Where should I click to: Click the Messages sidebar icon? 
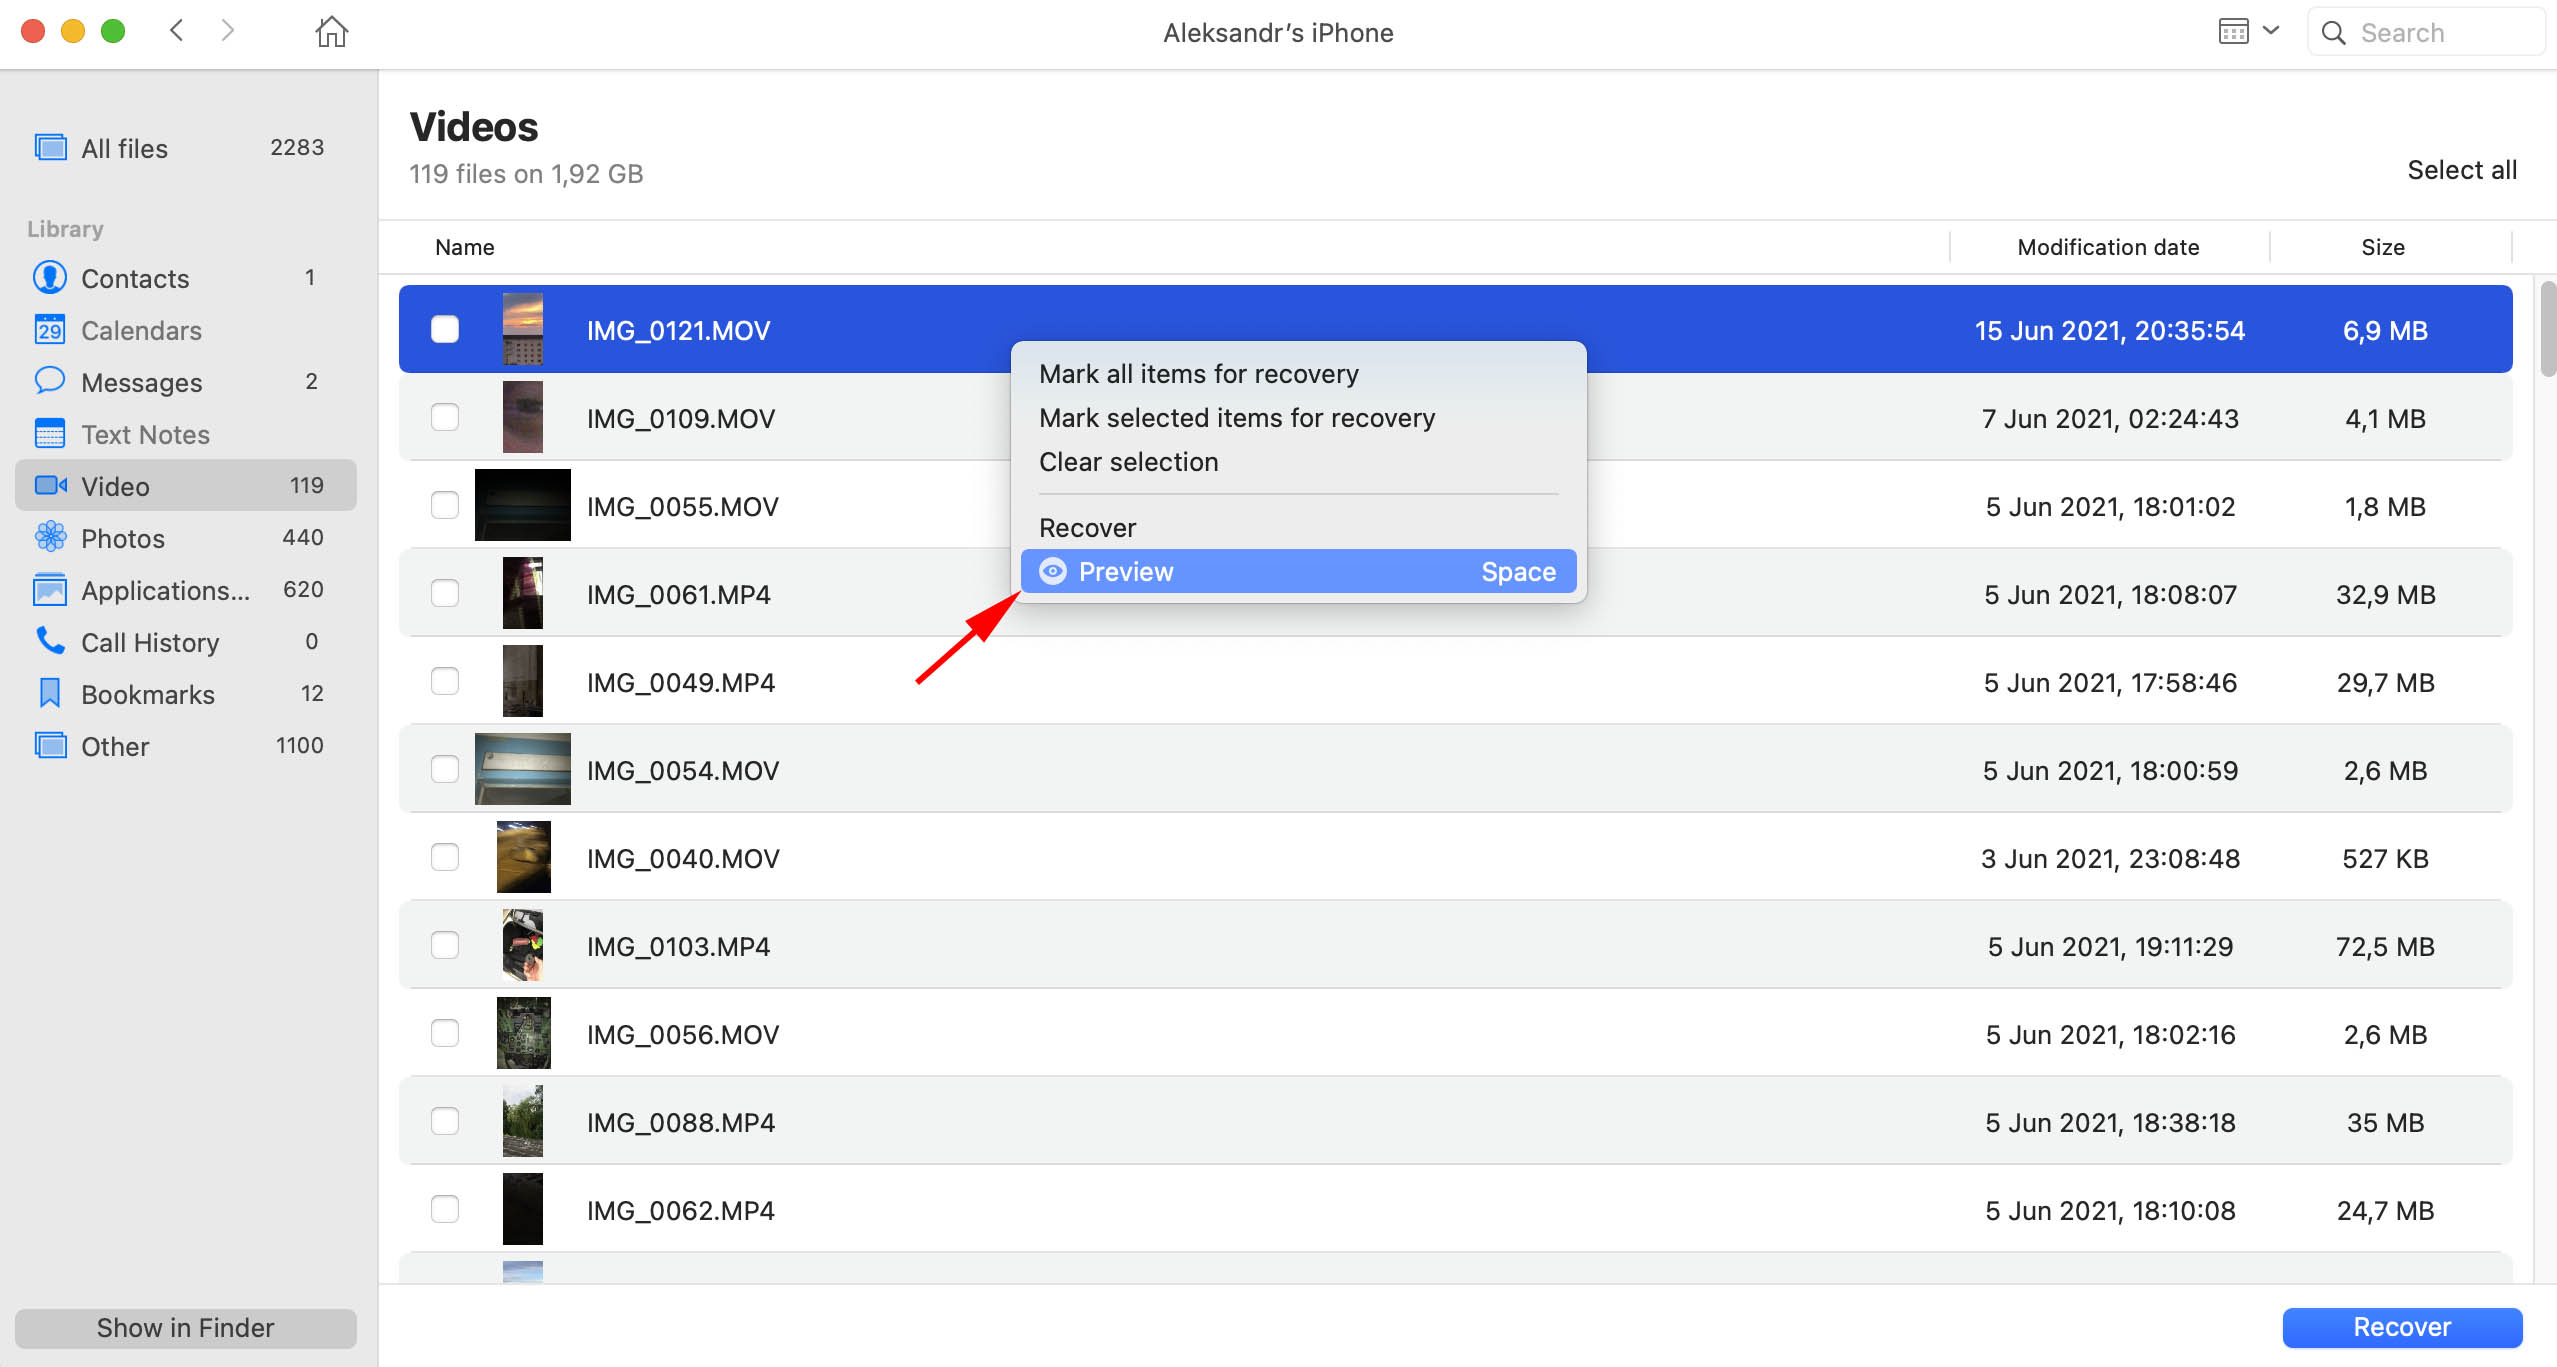click(51, 382)
